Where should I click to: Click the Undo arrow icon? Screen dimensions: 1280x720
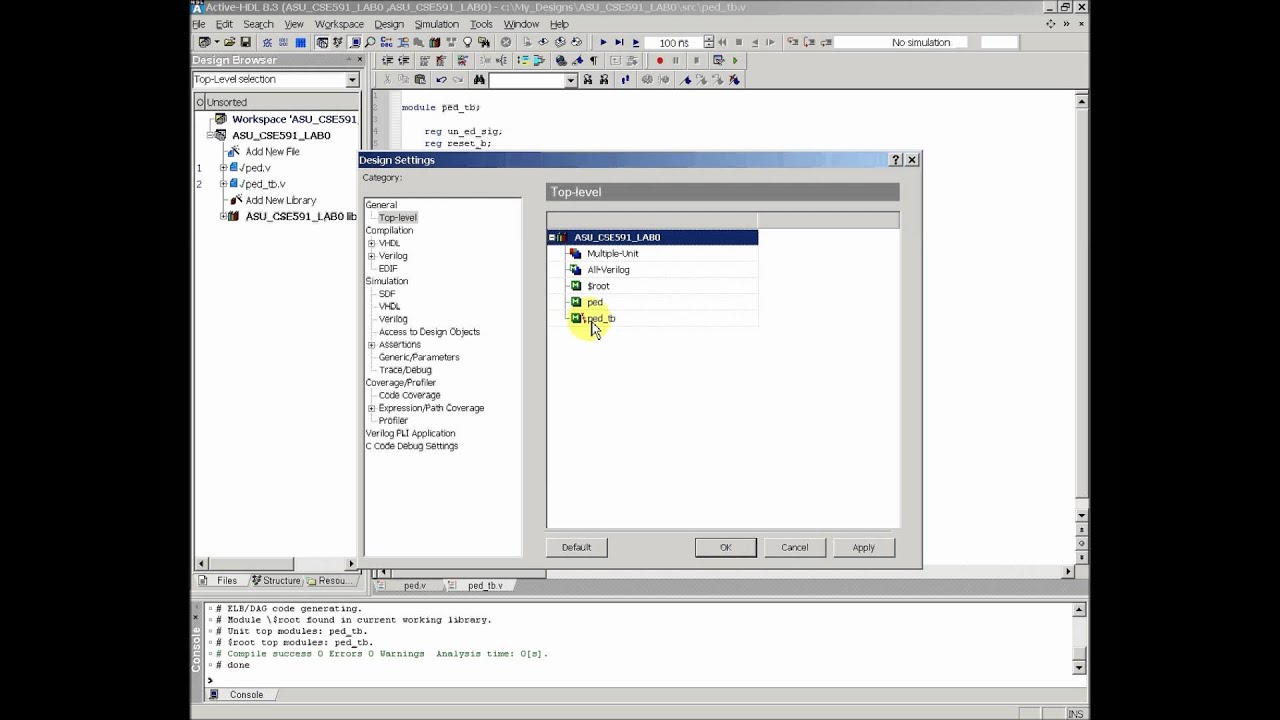(x=441, y=79)
